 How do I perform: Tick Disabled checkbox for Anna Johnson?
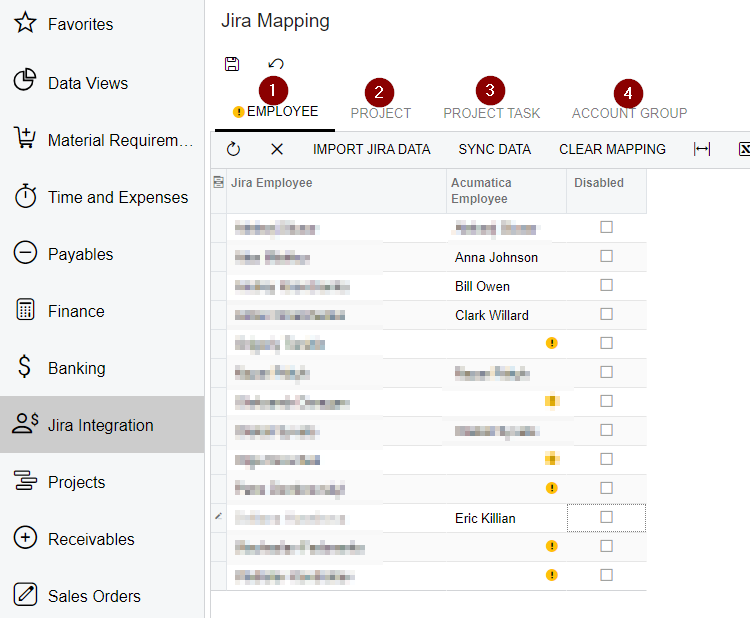tap(607, 256)
